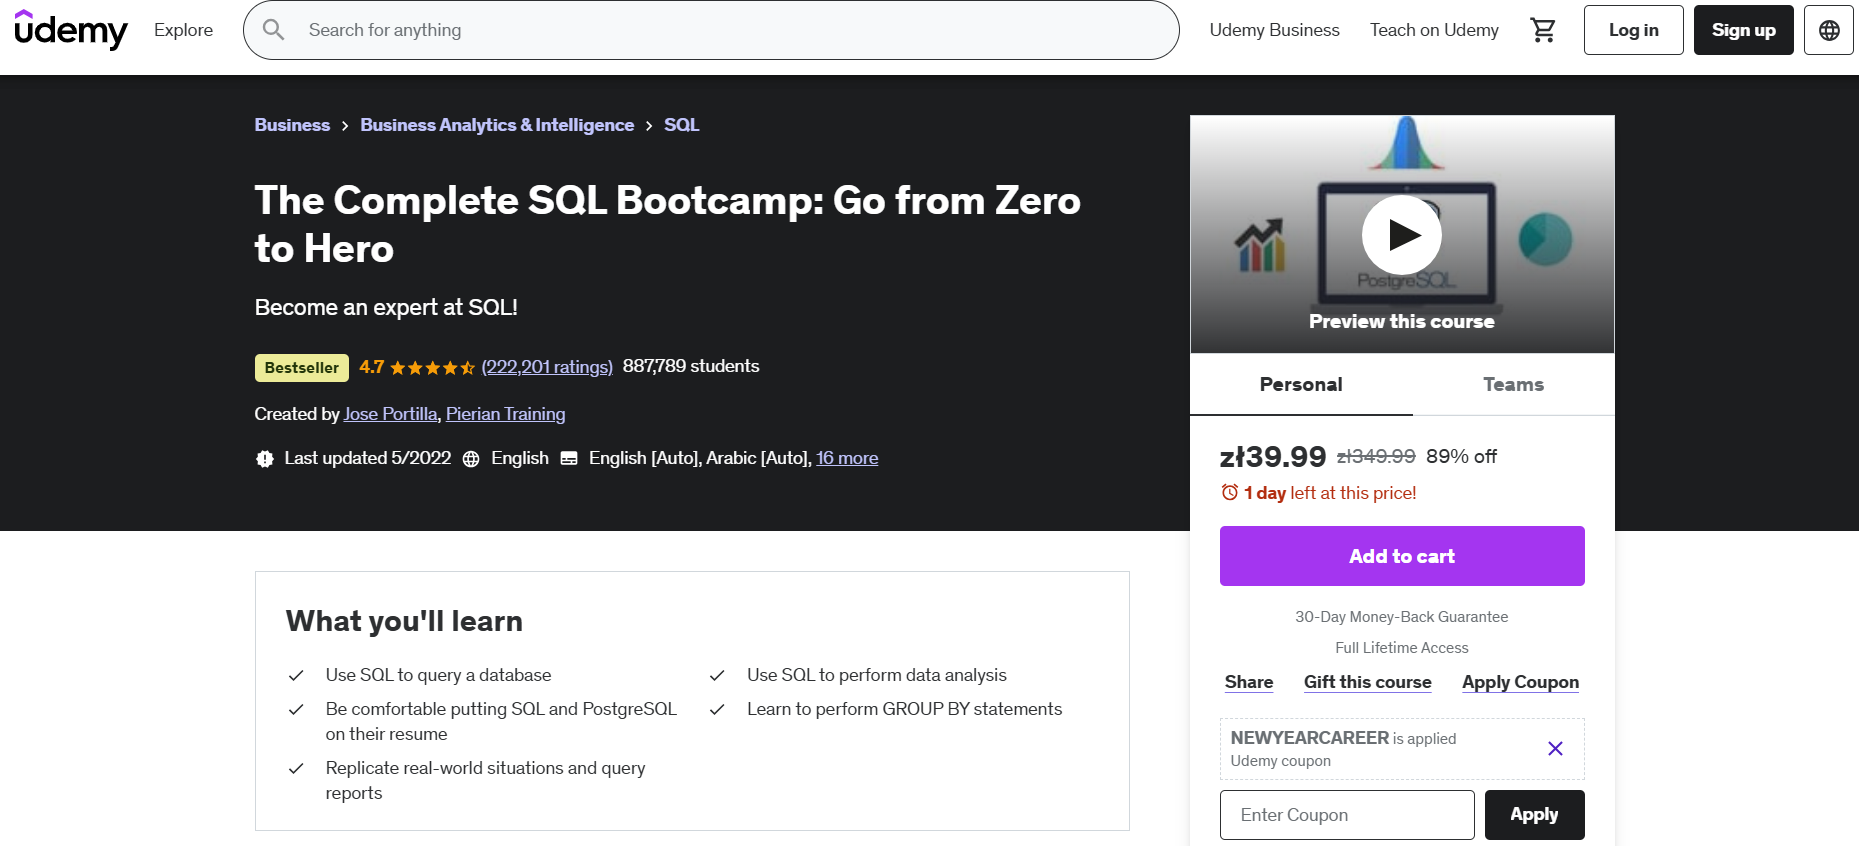Open the language globe button
This screenshot has width=1859, height=846.
point(1829,30)
